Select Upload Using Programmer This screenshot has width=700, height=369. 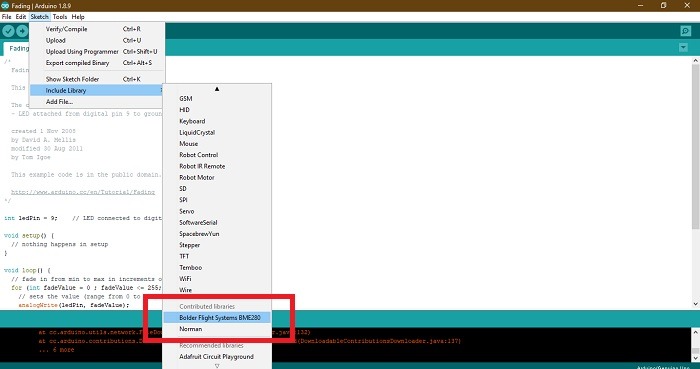[x=97, y=51]
